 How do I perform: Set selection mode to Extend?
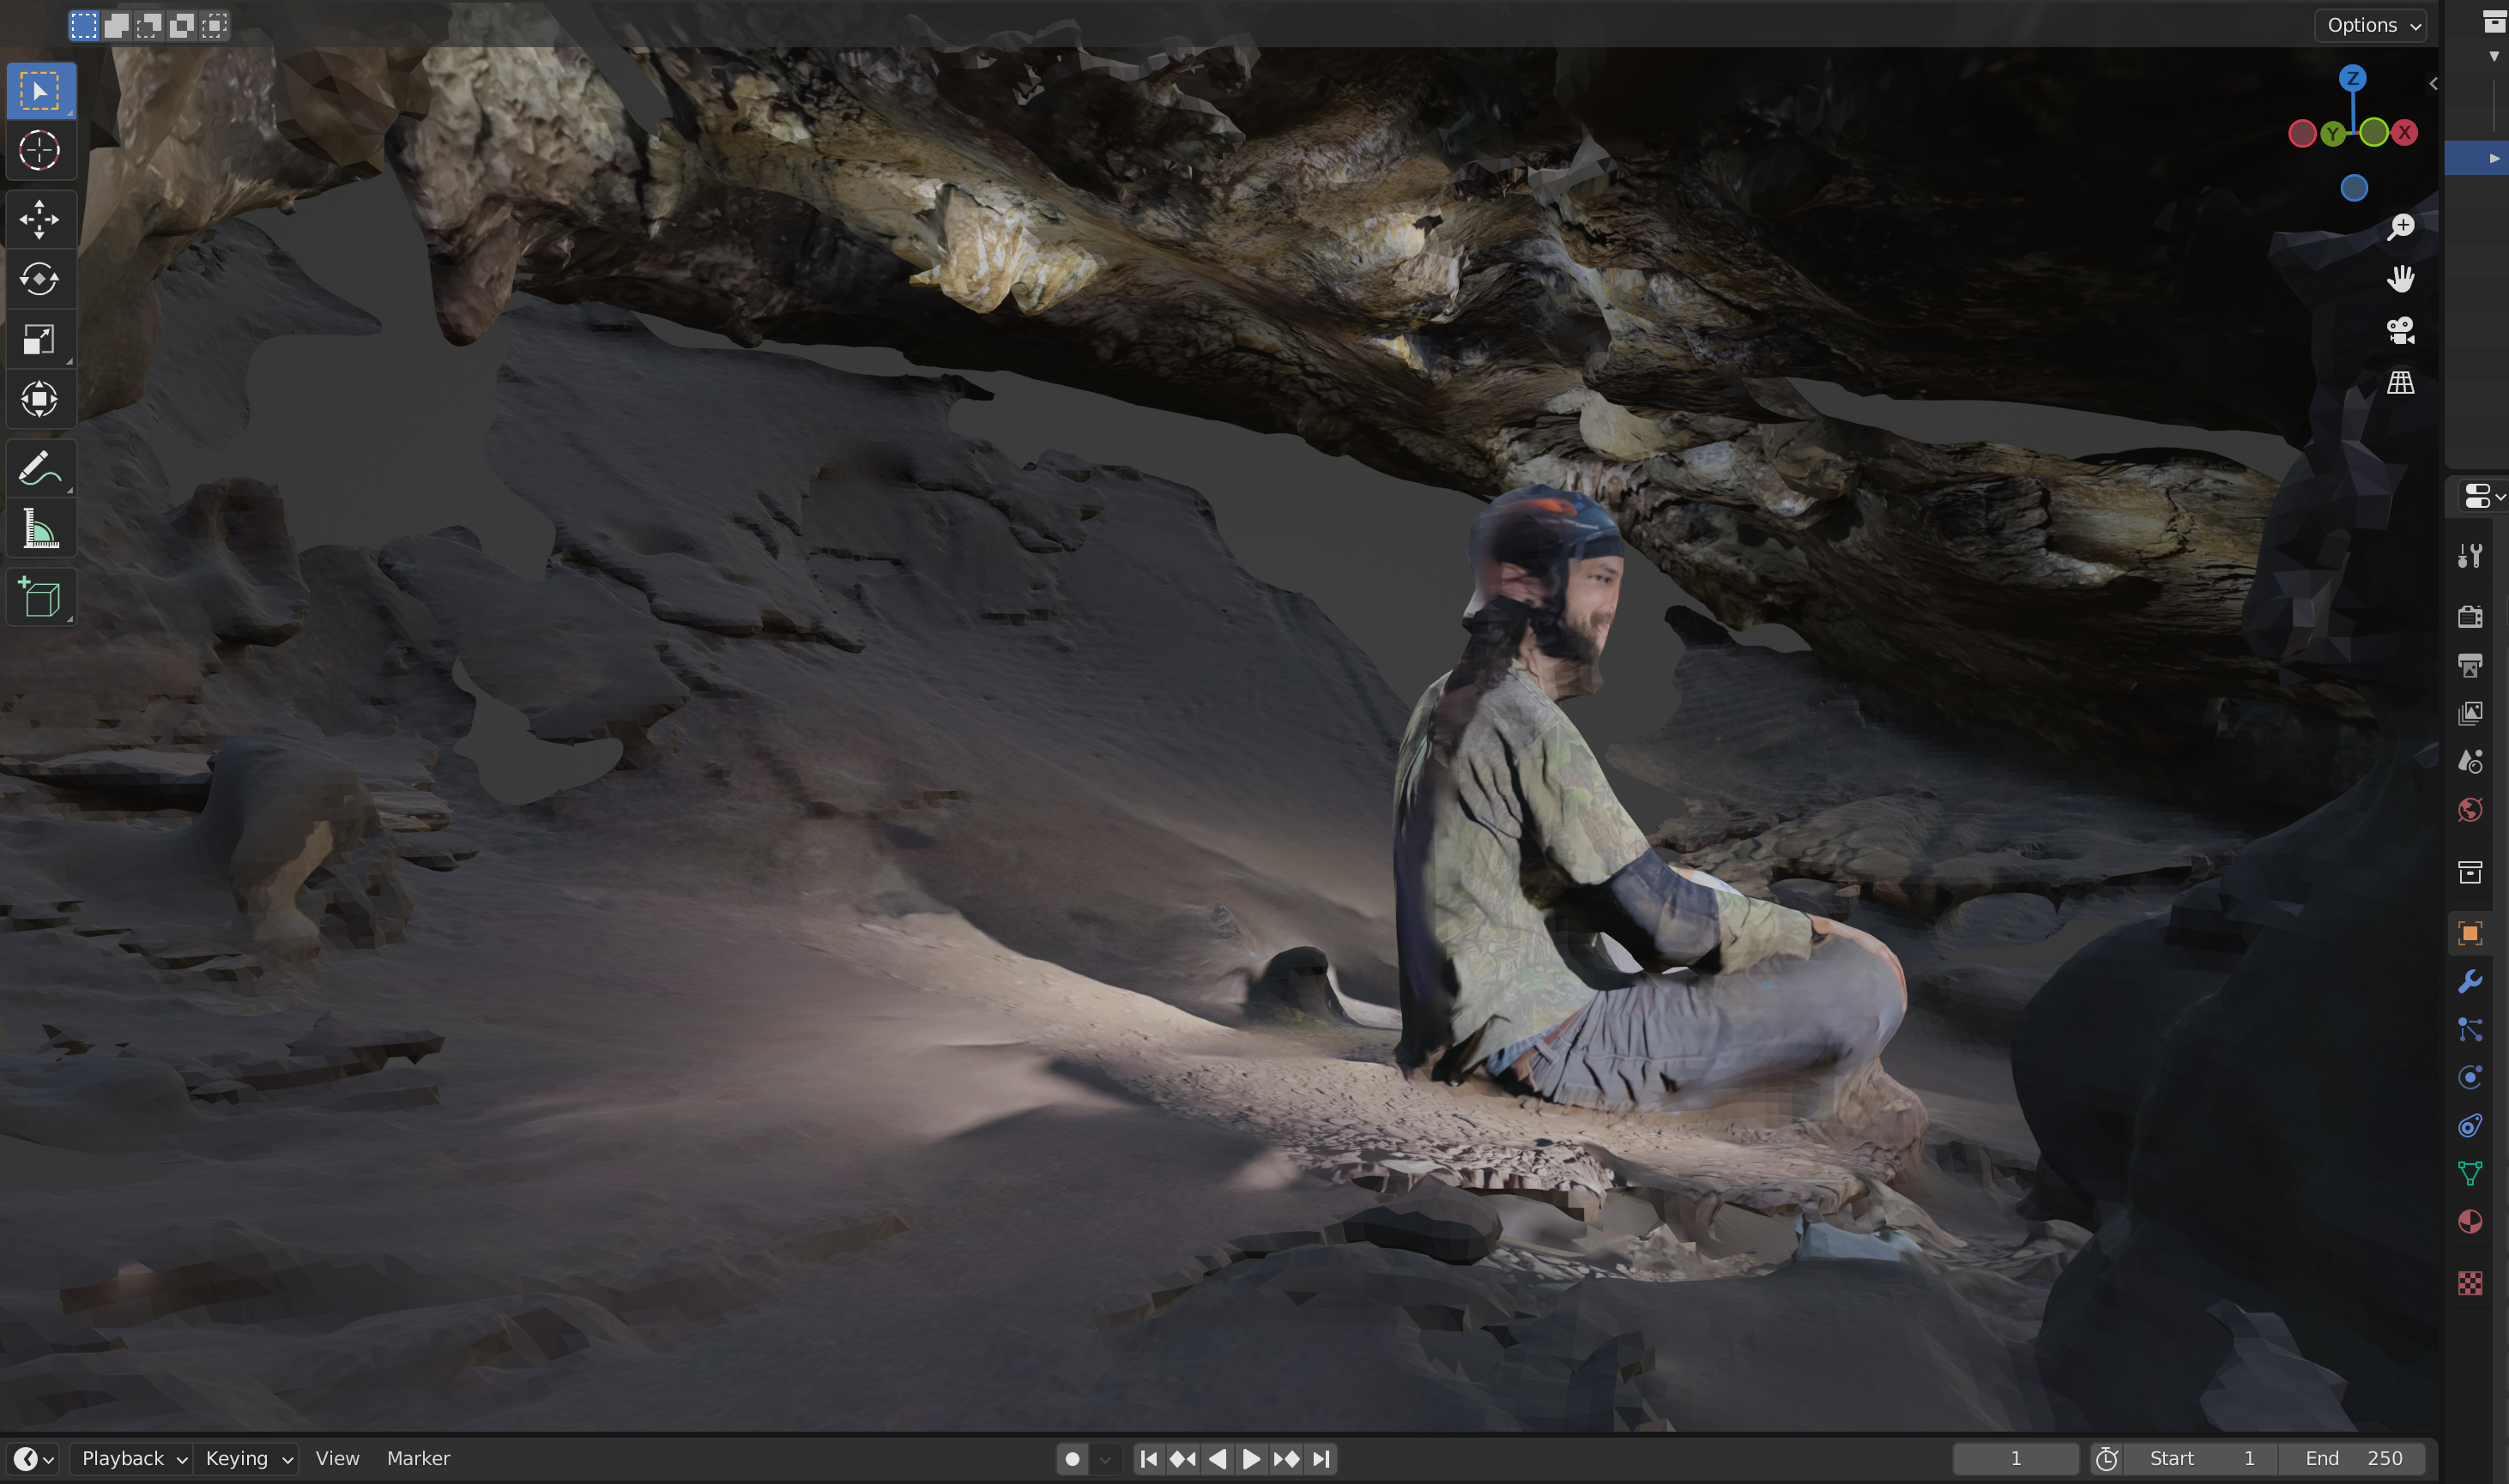click(117, 25)
